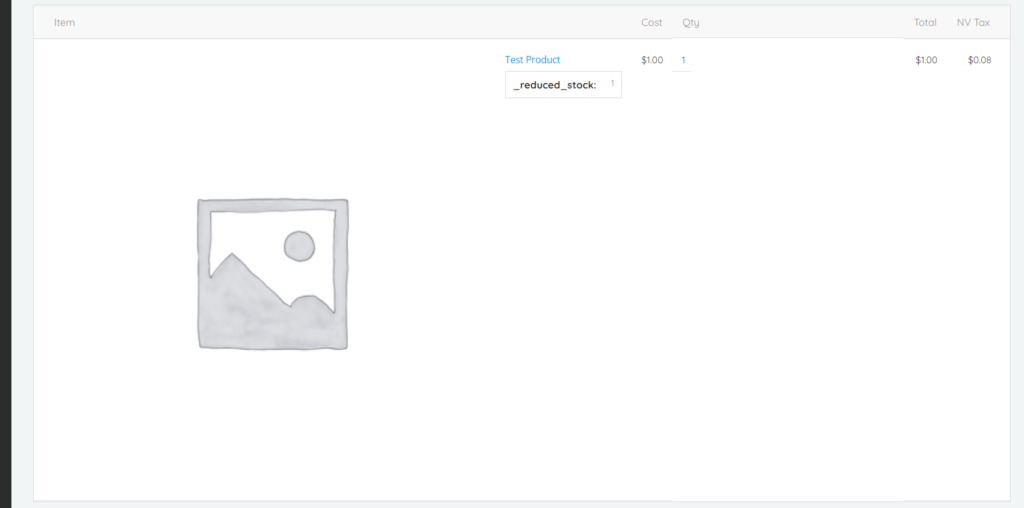Click blank row area between quantity and total
Viewport: 1024px width, 508px height.
point(800,60)
